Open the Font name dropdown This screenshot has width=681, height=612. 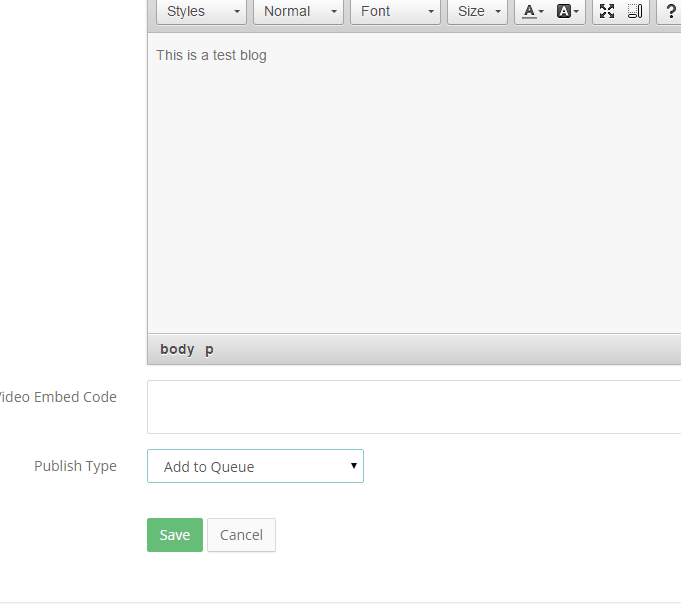[x=395, y=11]
